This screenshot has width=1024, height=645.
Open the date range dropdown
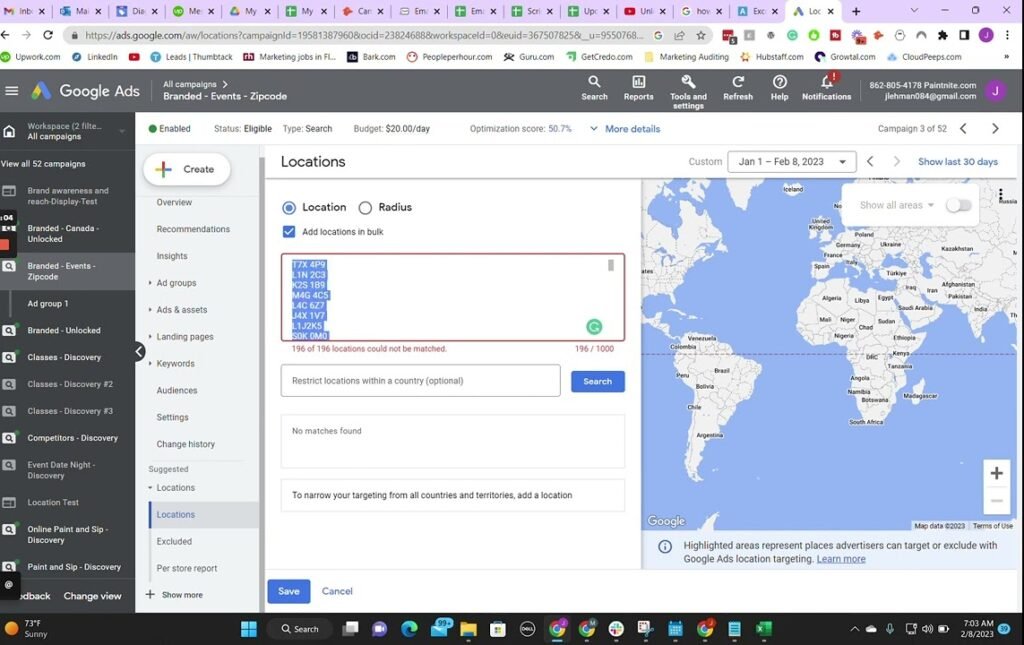(792, 161)
